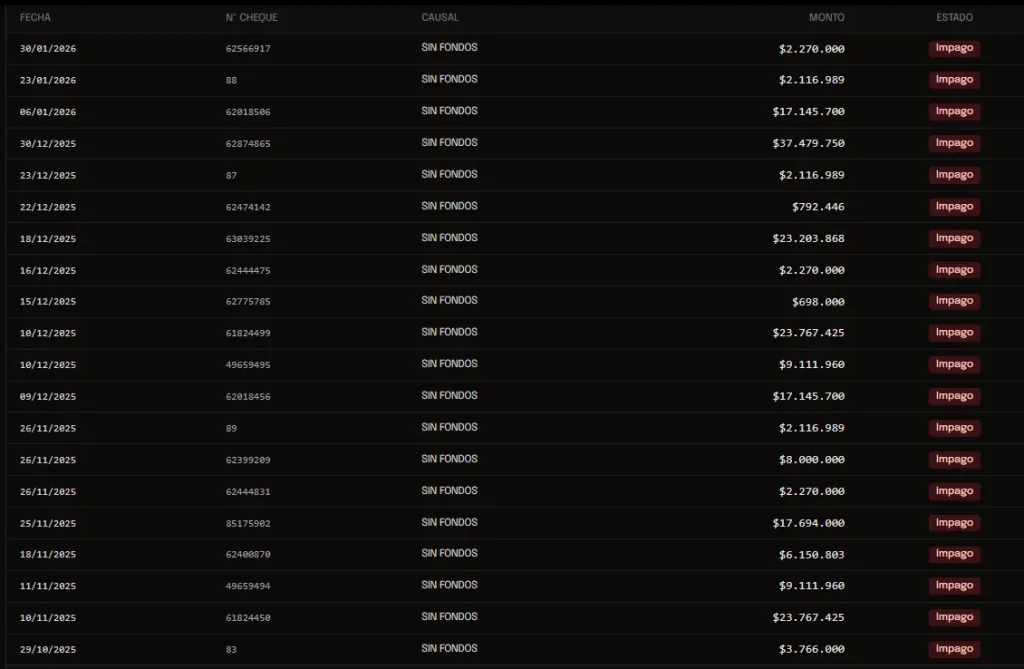Click Impago badge for cheque 62775785
Screen dimensions: 1024x669
point(954,301)
